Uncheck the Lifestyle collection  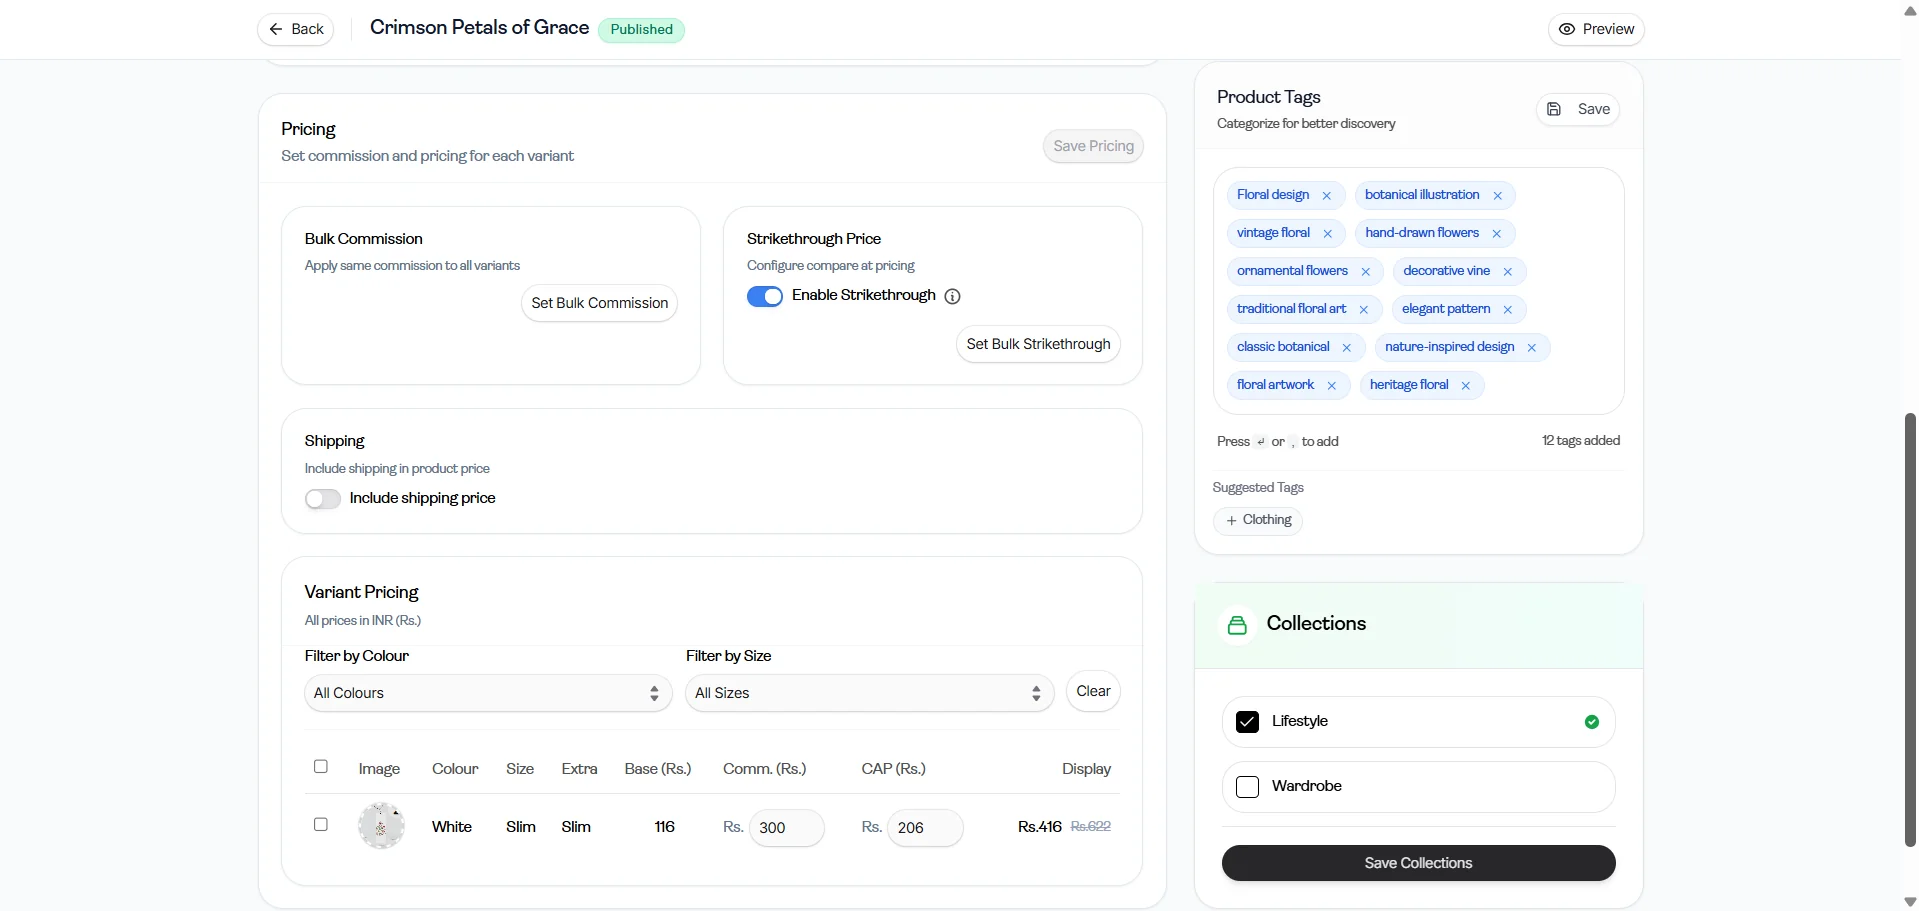tap(1247, 722)
